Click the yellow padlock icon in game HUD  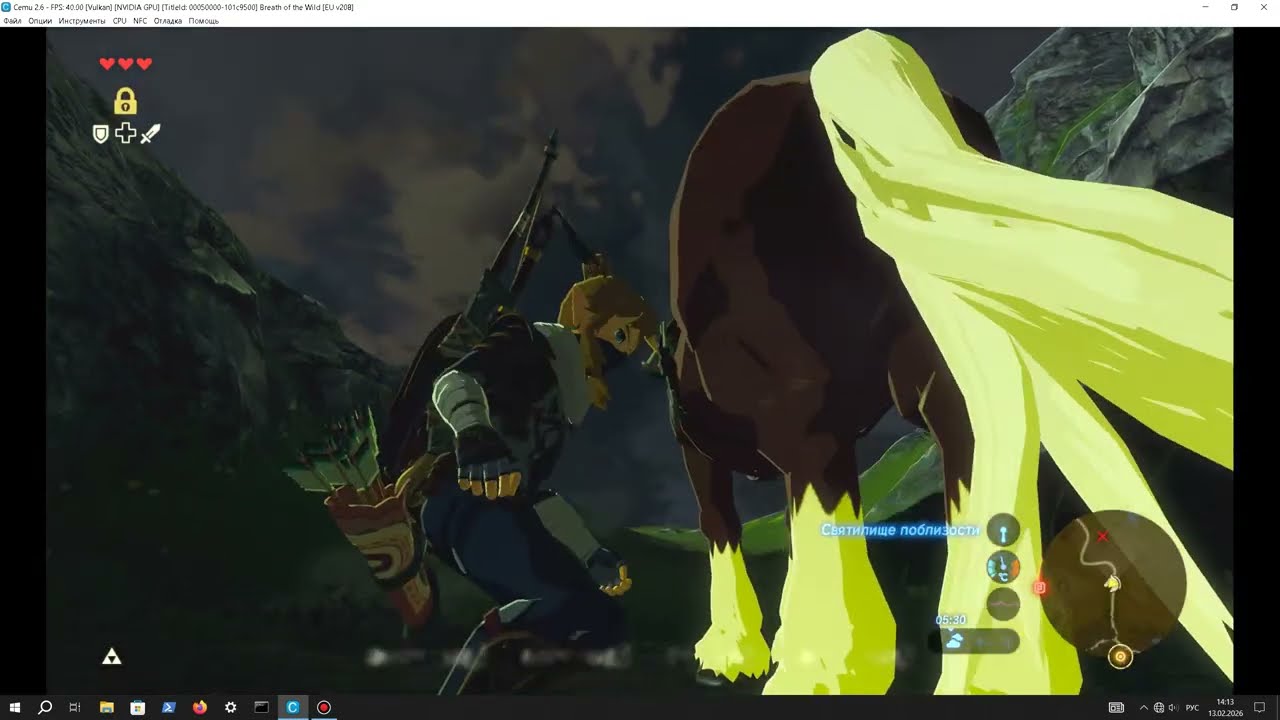point(125,101)
